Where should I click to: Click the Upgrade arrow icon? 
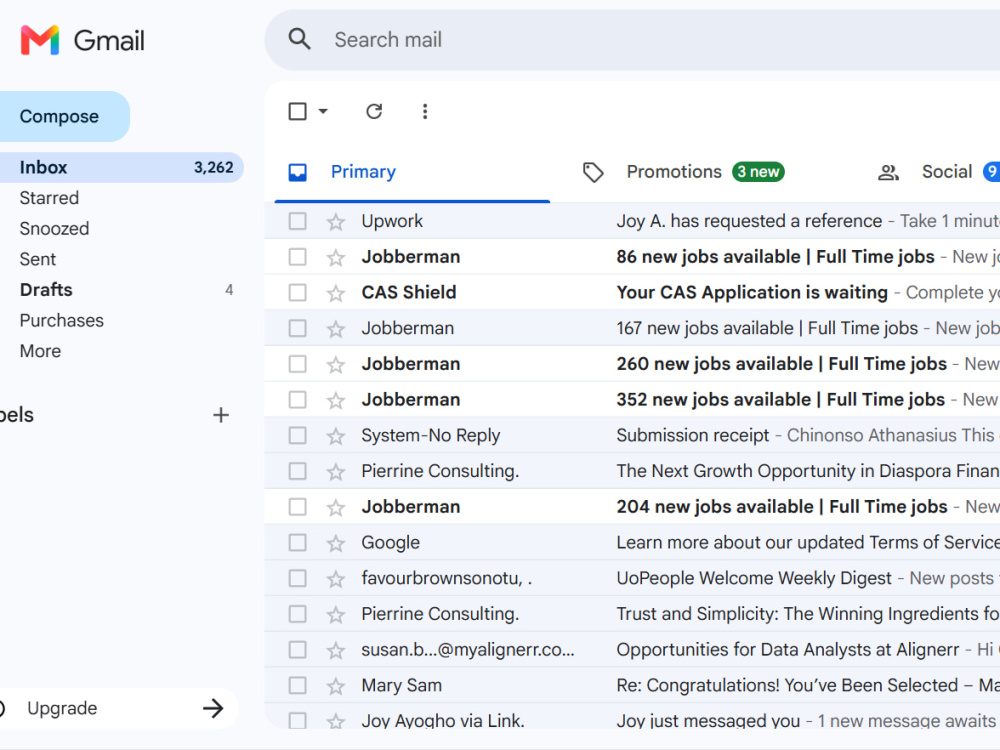point(213,708)
